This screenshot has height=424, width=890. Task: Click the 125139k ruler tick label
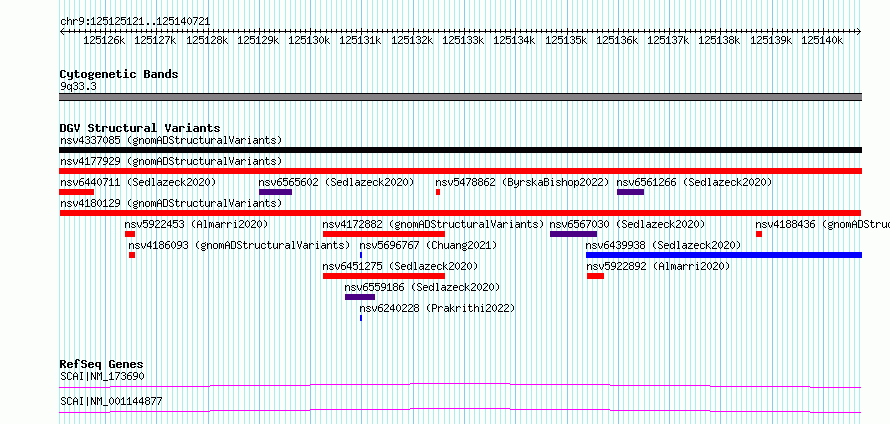click(771, 40)
